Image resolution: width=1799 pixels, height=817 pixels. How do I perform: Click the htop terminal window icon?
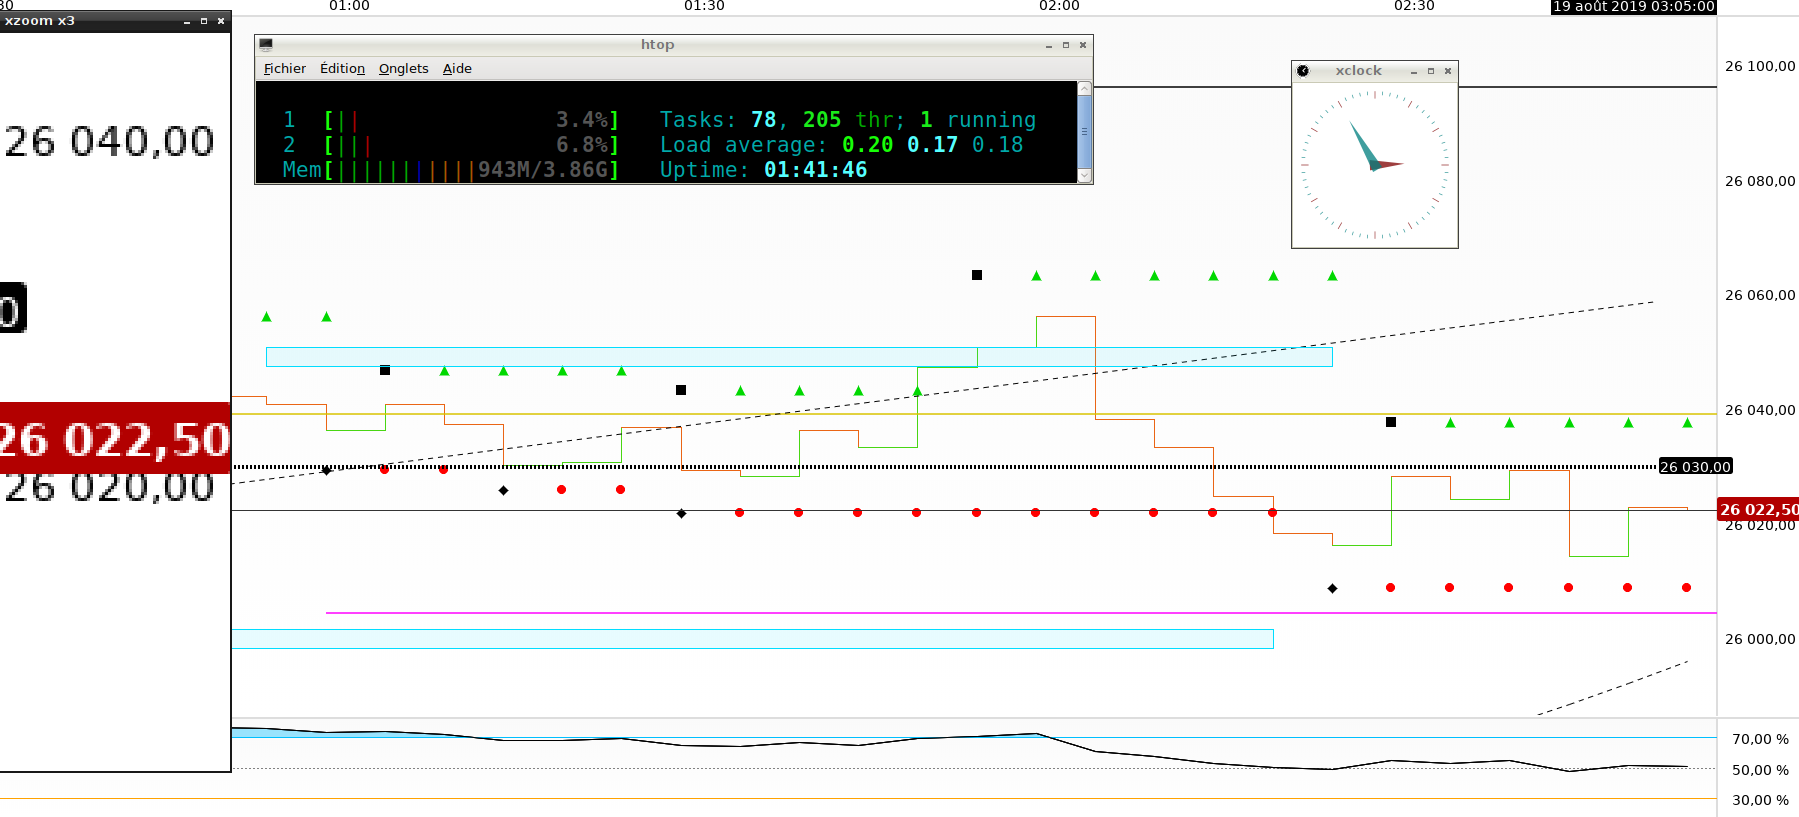tap(266, 45)
